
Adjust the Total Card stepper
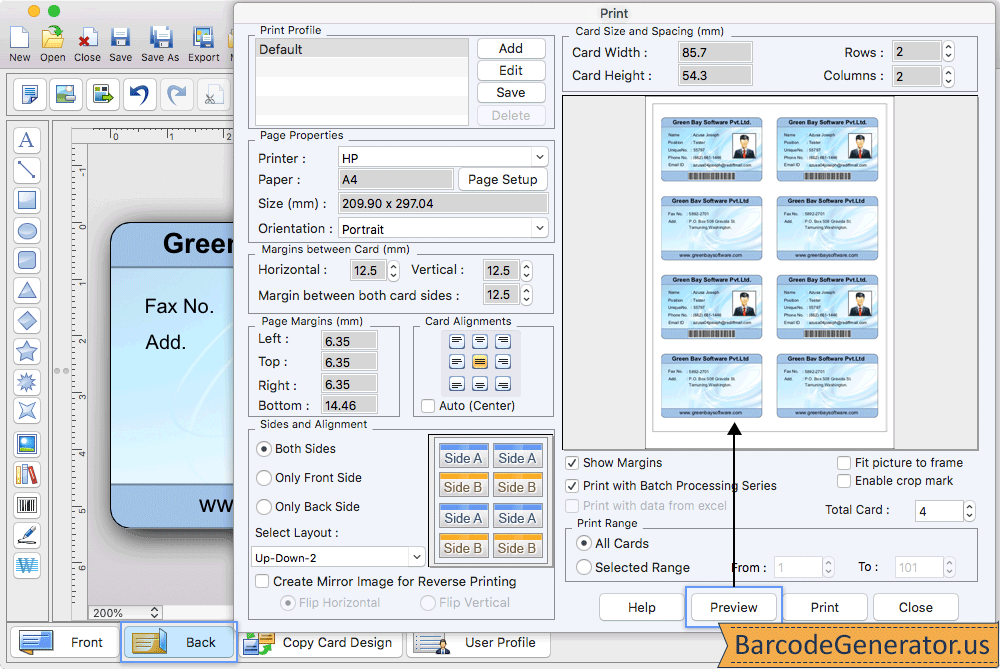click(x=969, y=511)
